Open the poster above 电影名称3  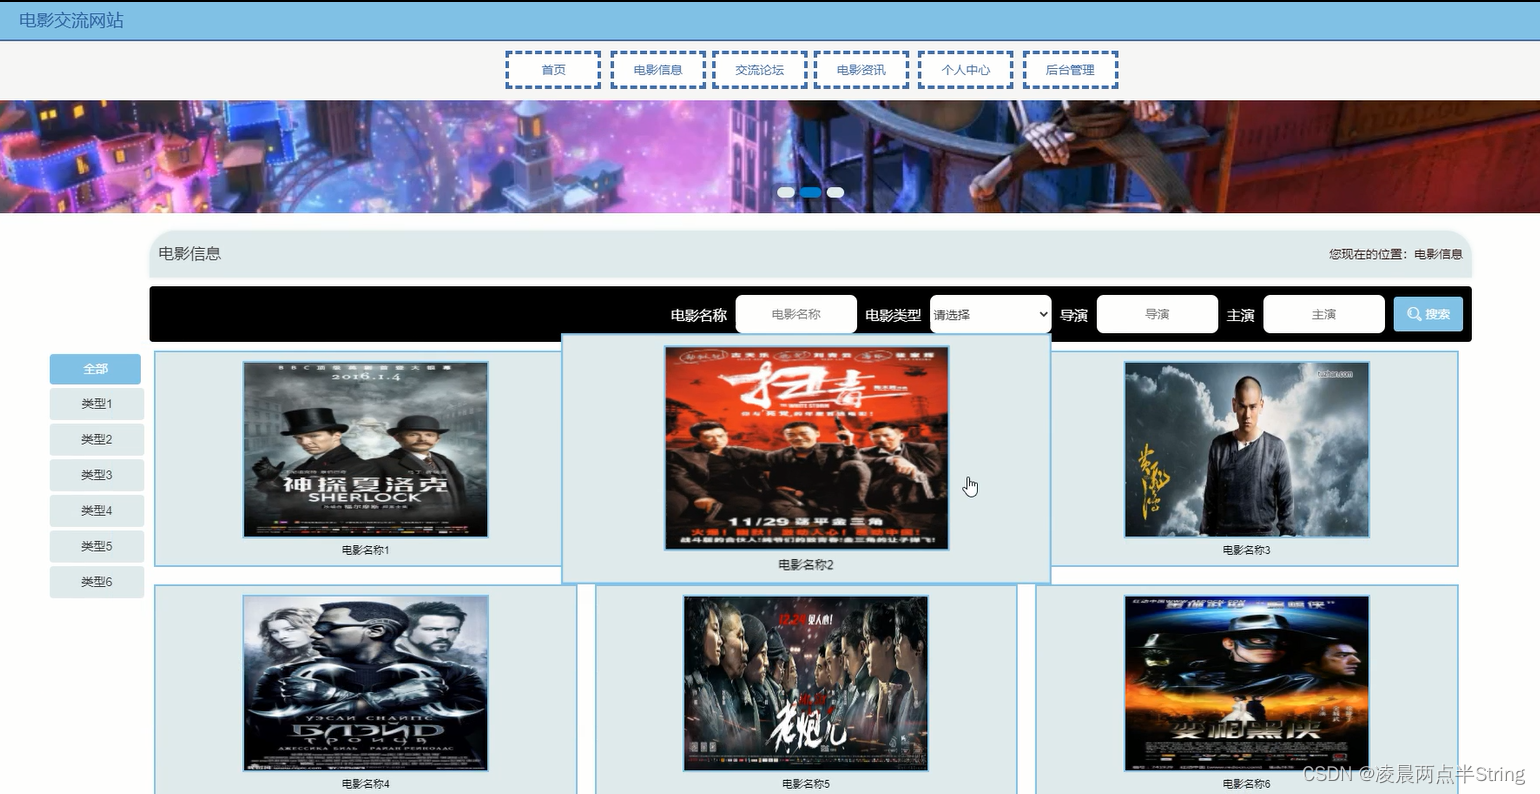pyautogui.click(x=1247, y=450)
